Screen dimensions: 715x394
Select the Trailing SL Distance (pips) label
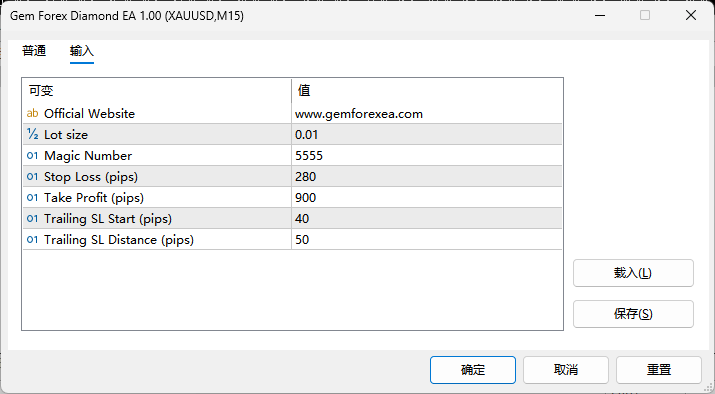[x=119, y=240]
